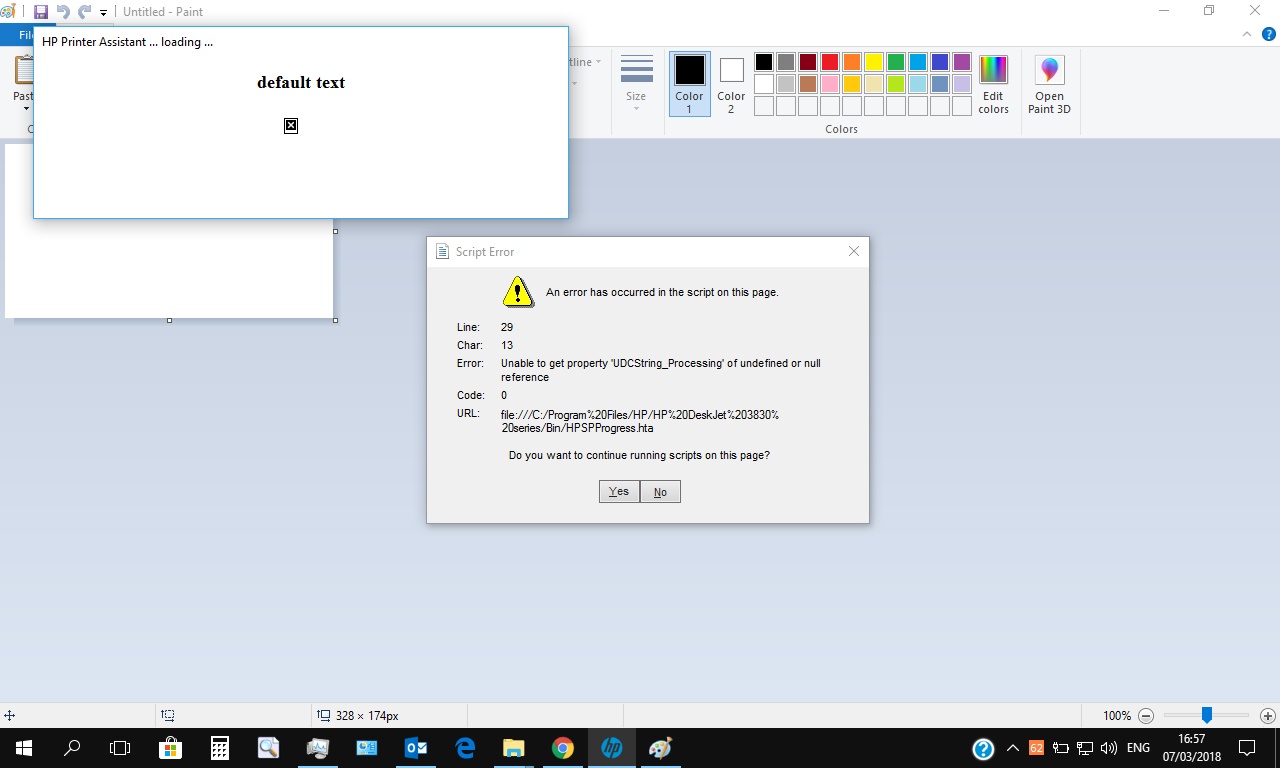
Task: Select the indigo color swatch
Action: coord(940,62)
